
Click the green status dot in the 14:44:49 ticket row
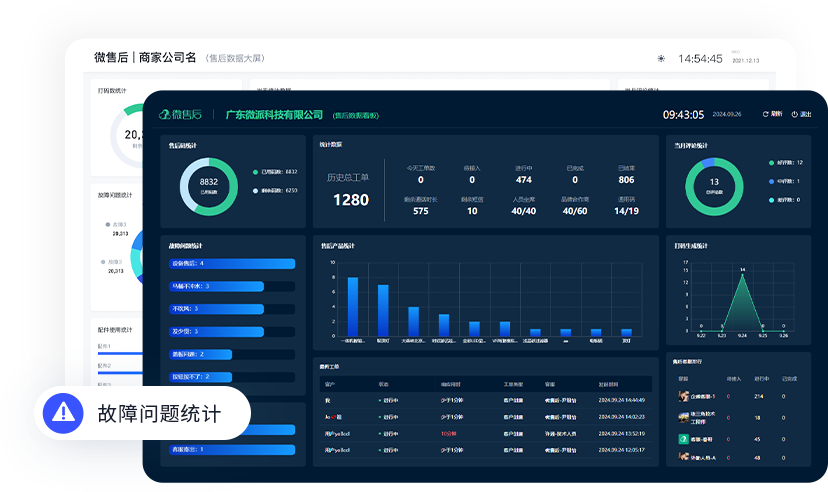click(380, 401)
